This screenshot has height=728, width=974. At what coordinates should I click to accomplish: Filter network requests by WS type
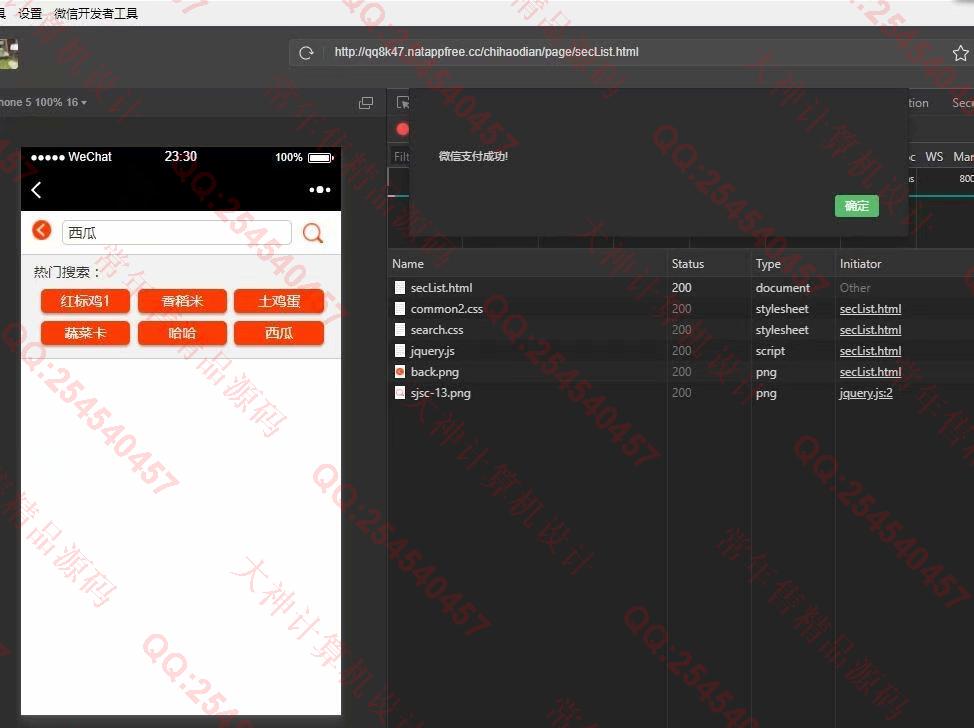coord(934,157)
